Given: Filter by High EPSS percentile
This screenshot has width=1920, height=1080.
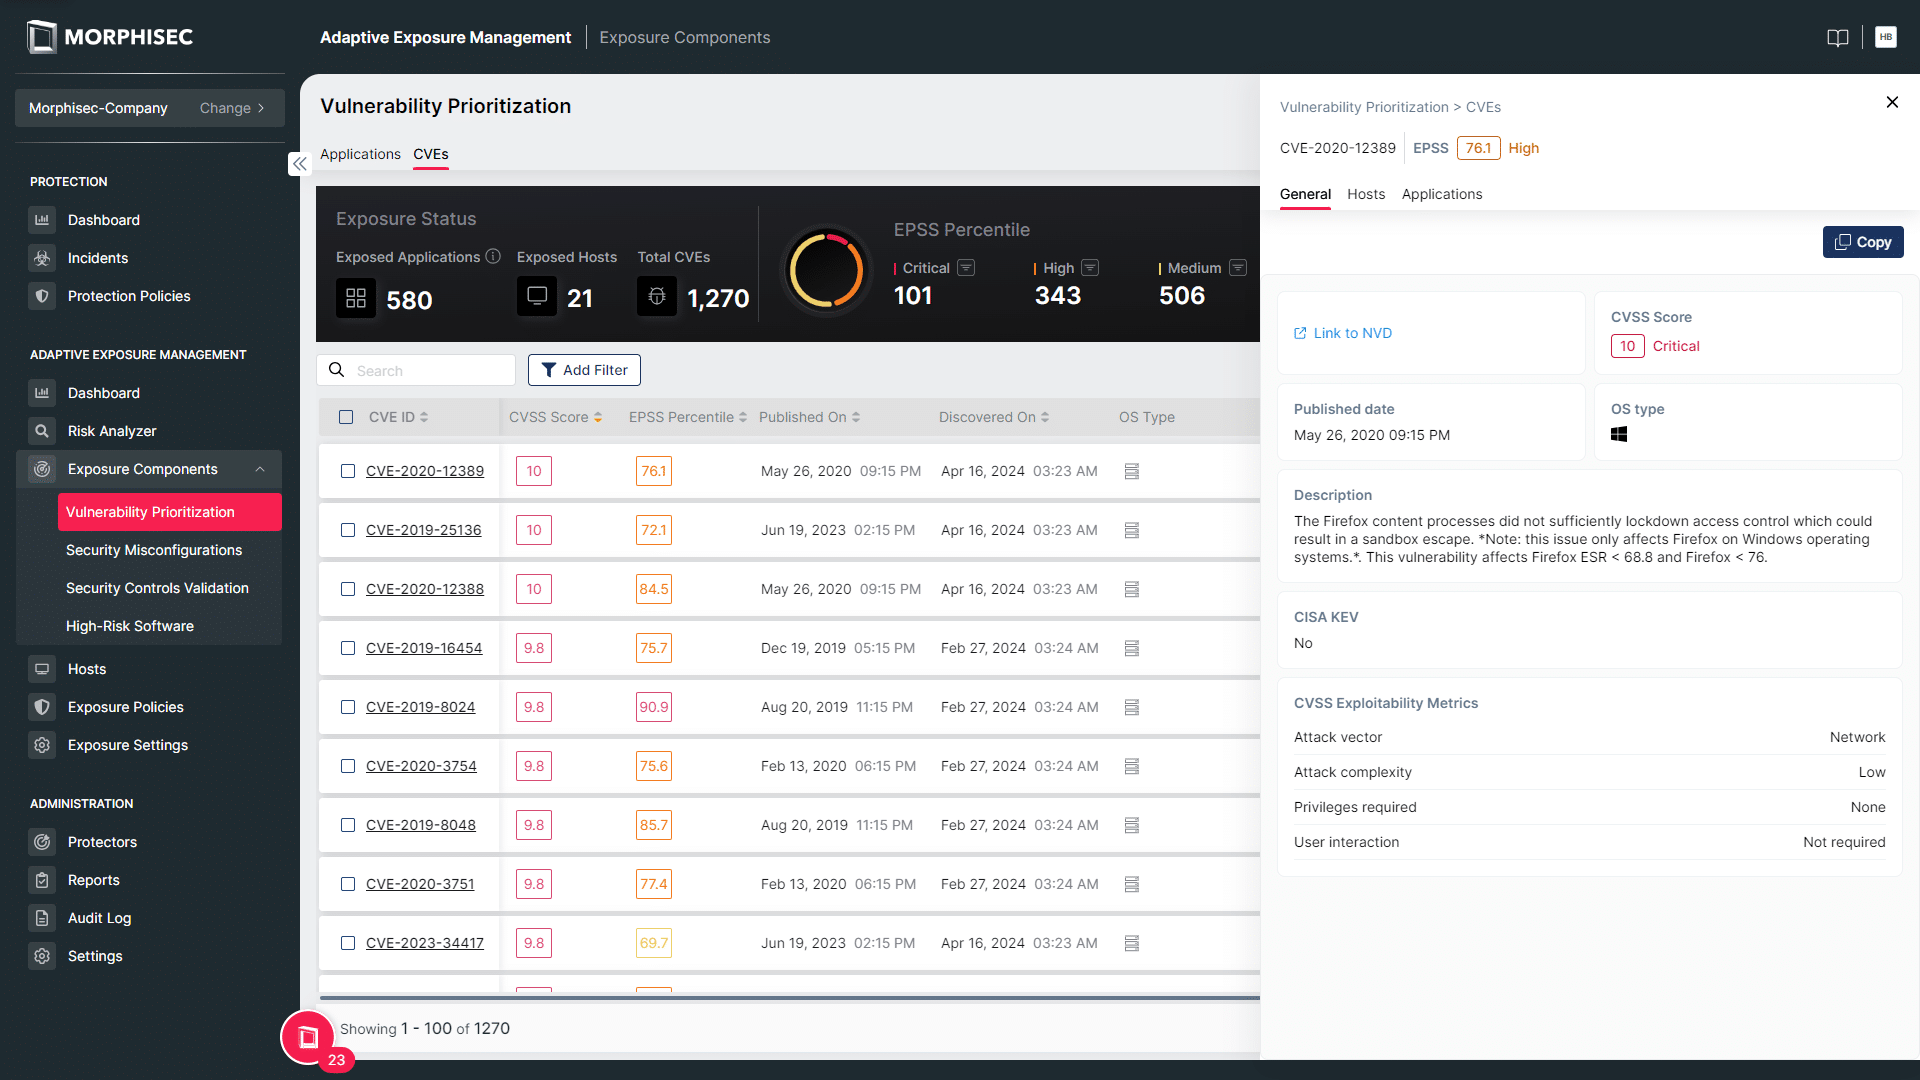Looking at the screenshot, I should 1090,268.
